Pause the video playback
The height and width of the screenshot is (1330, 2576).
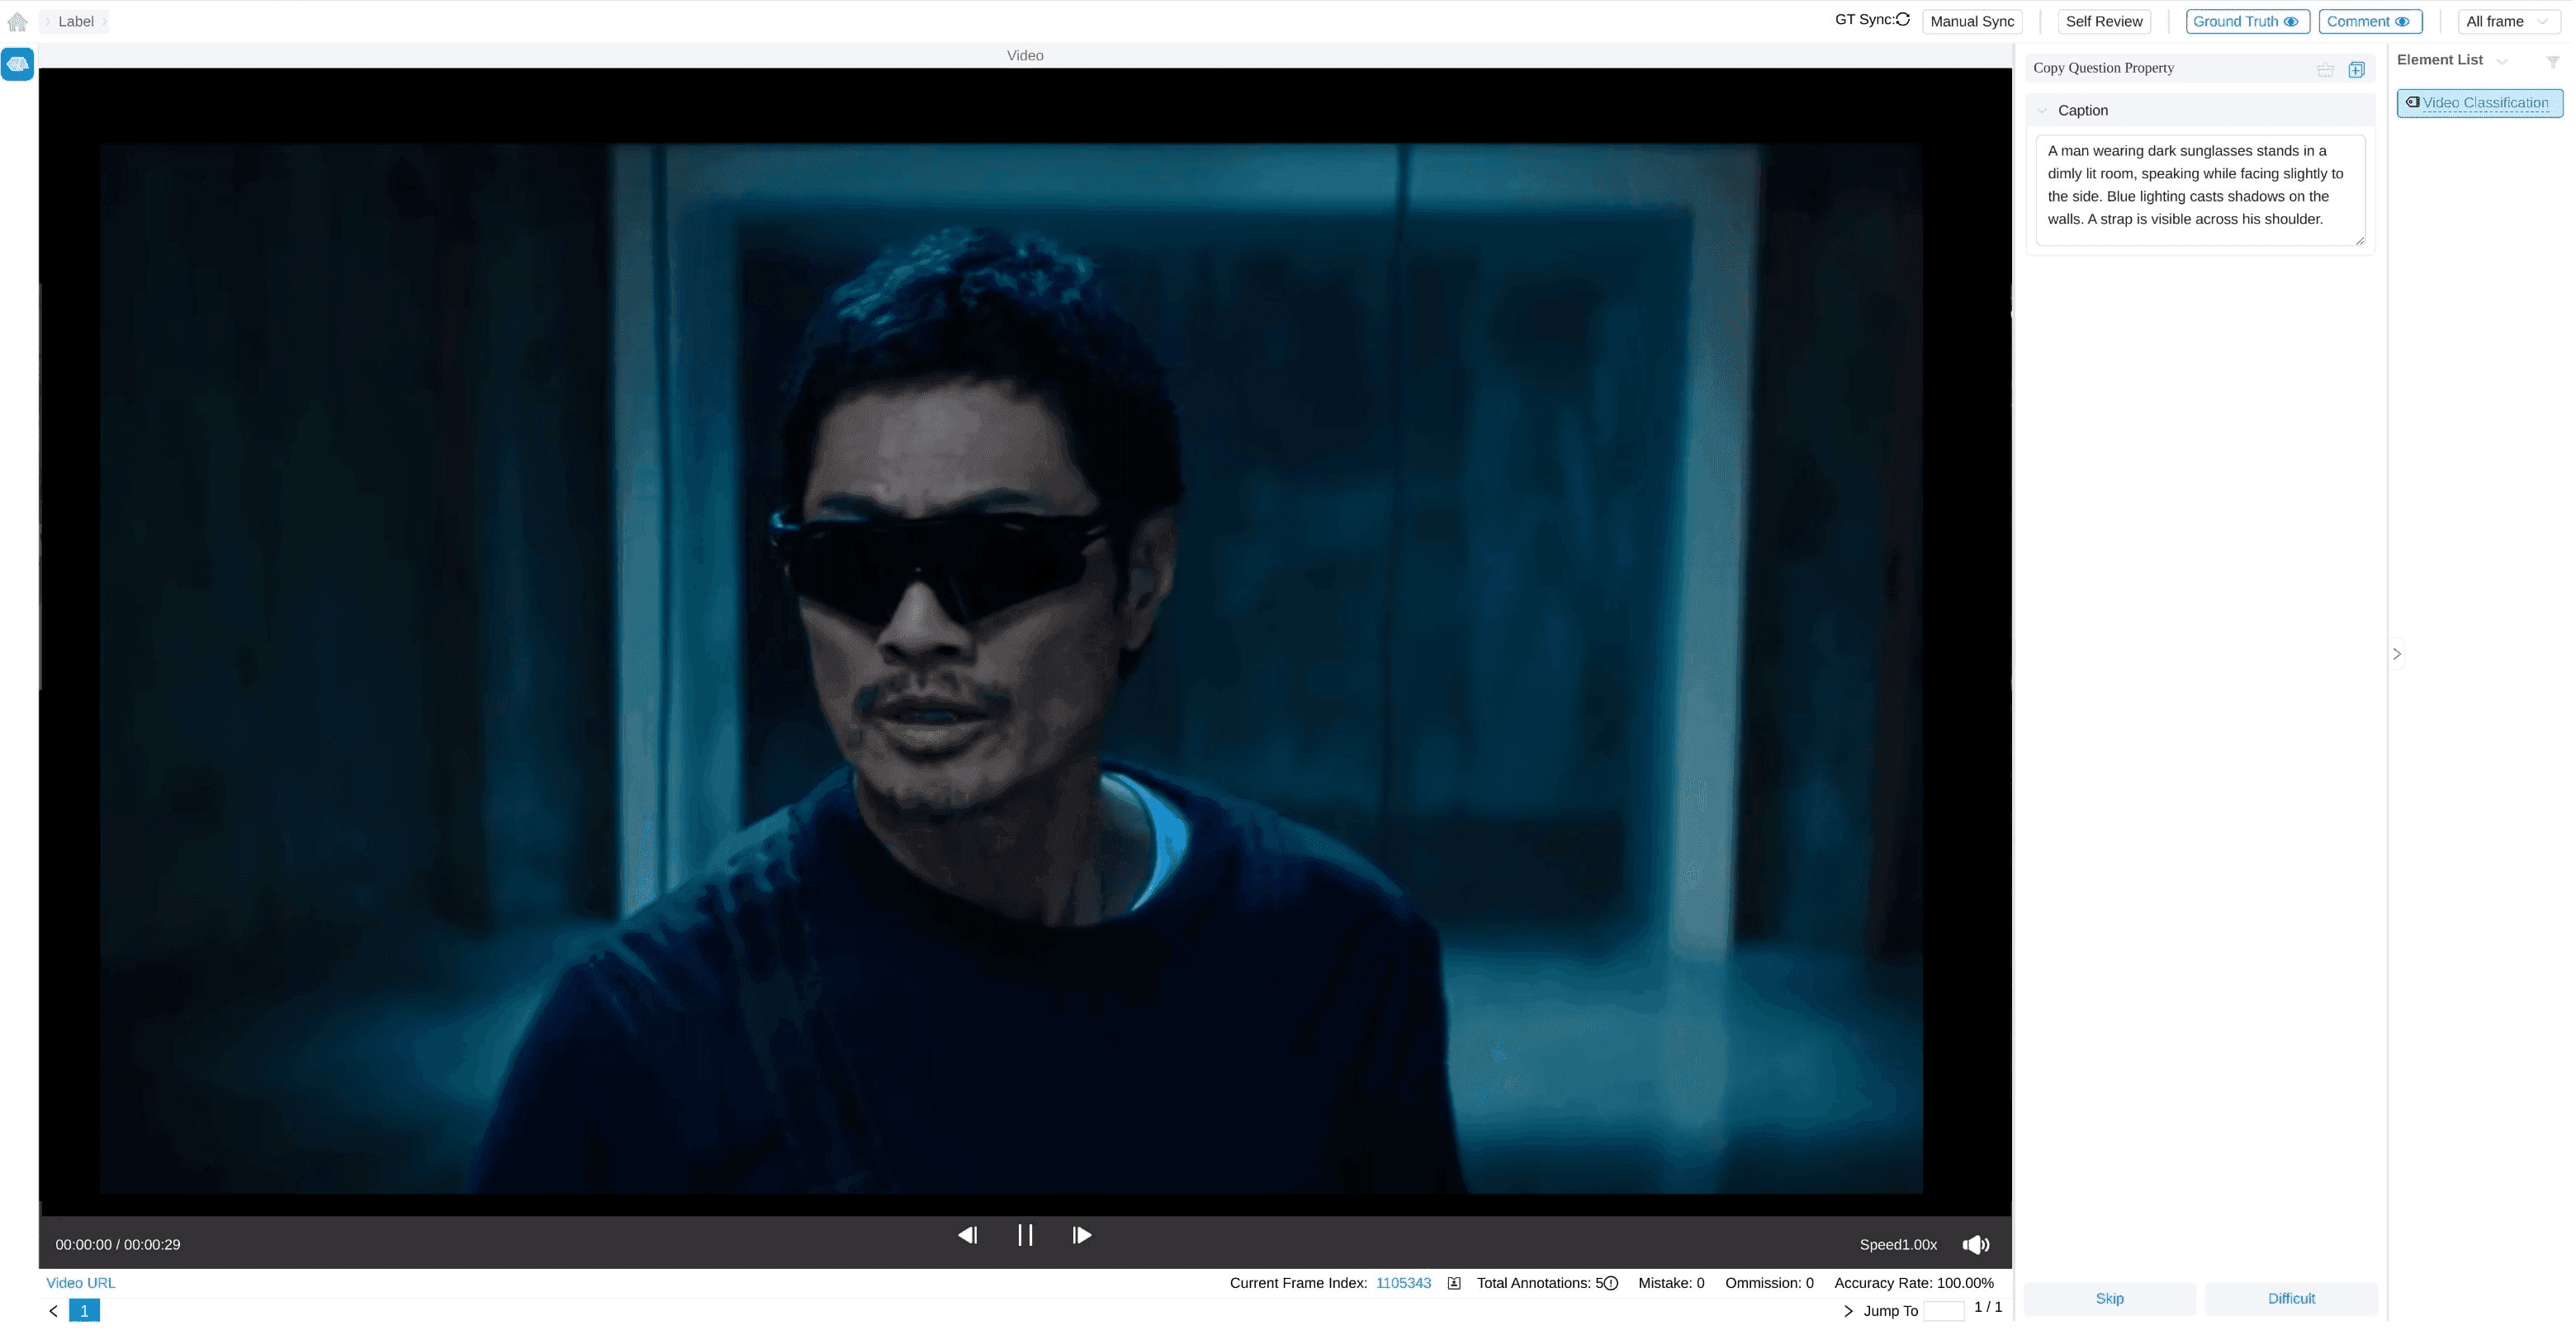(1024, 1235)
